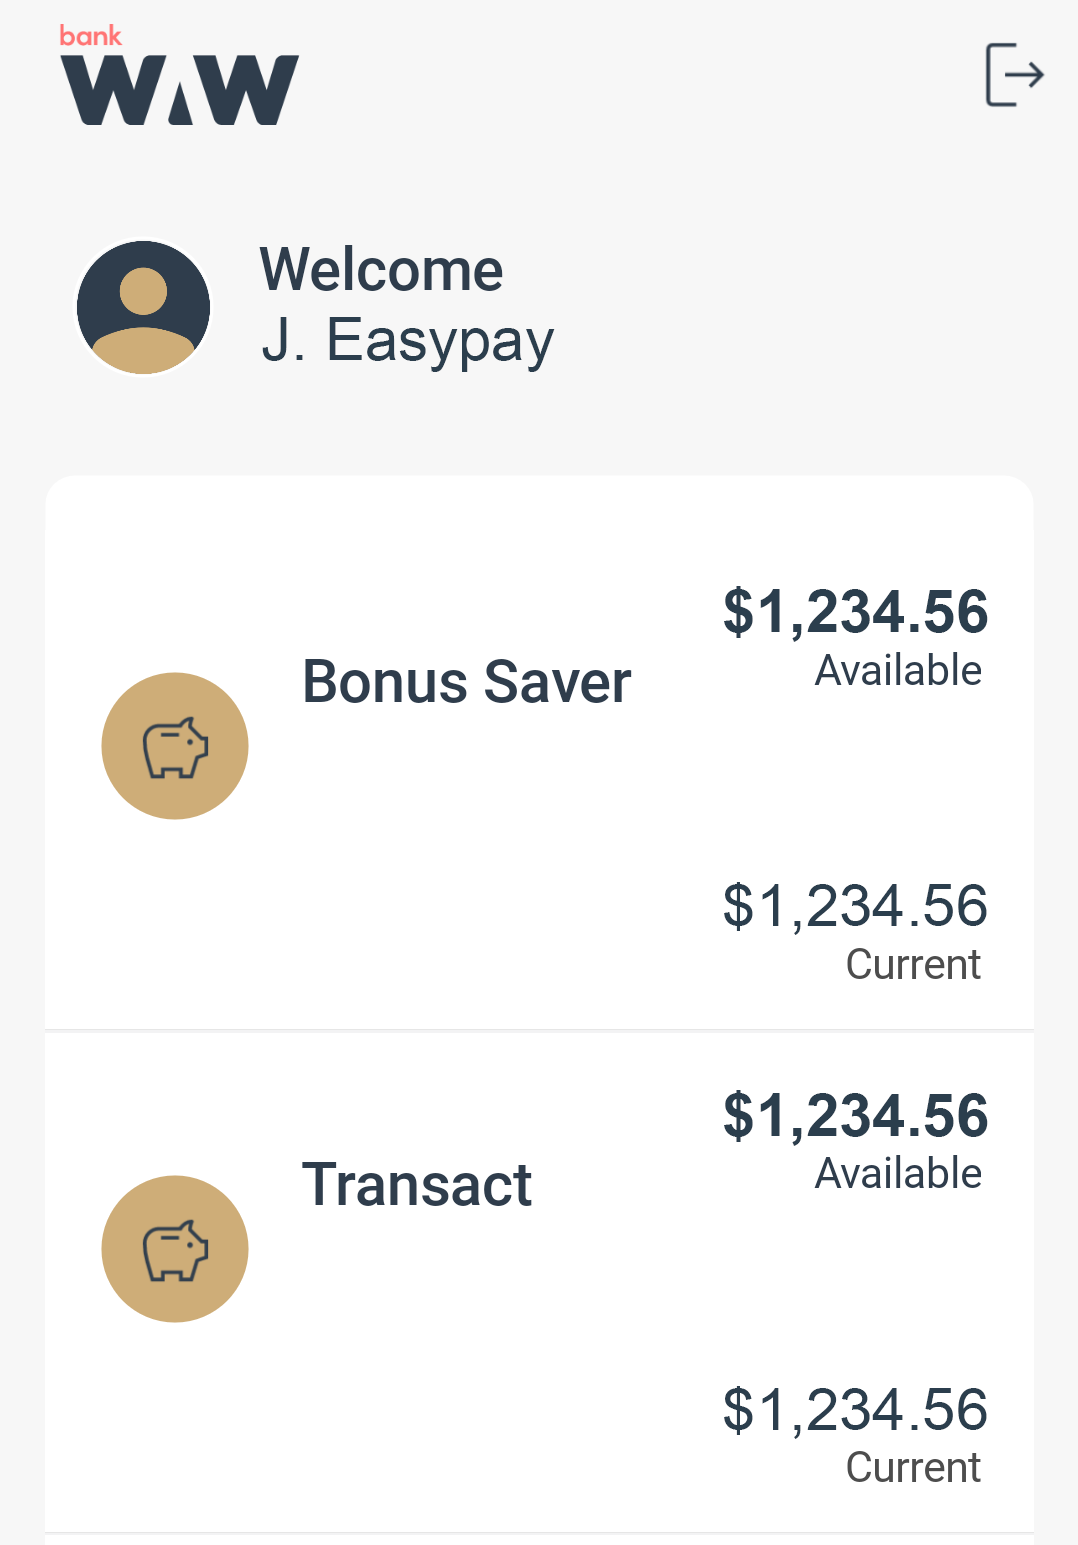The width and height of the screenshot is (1078, 1545).
Task: Click Transact's current balance amount
Action: 855,1410
